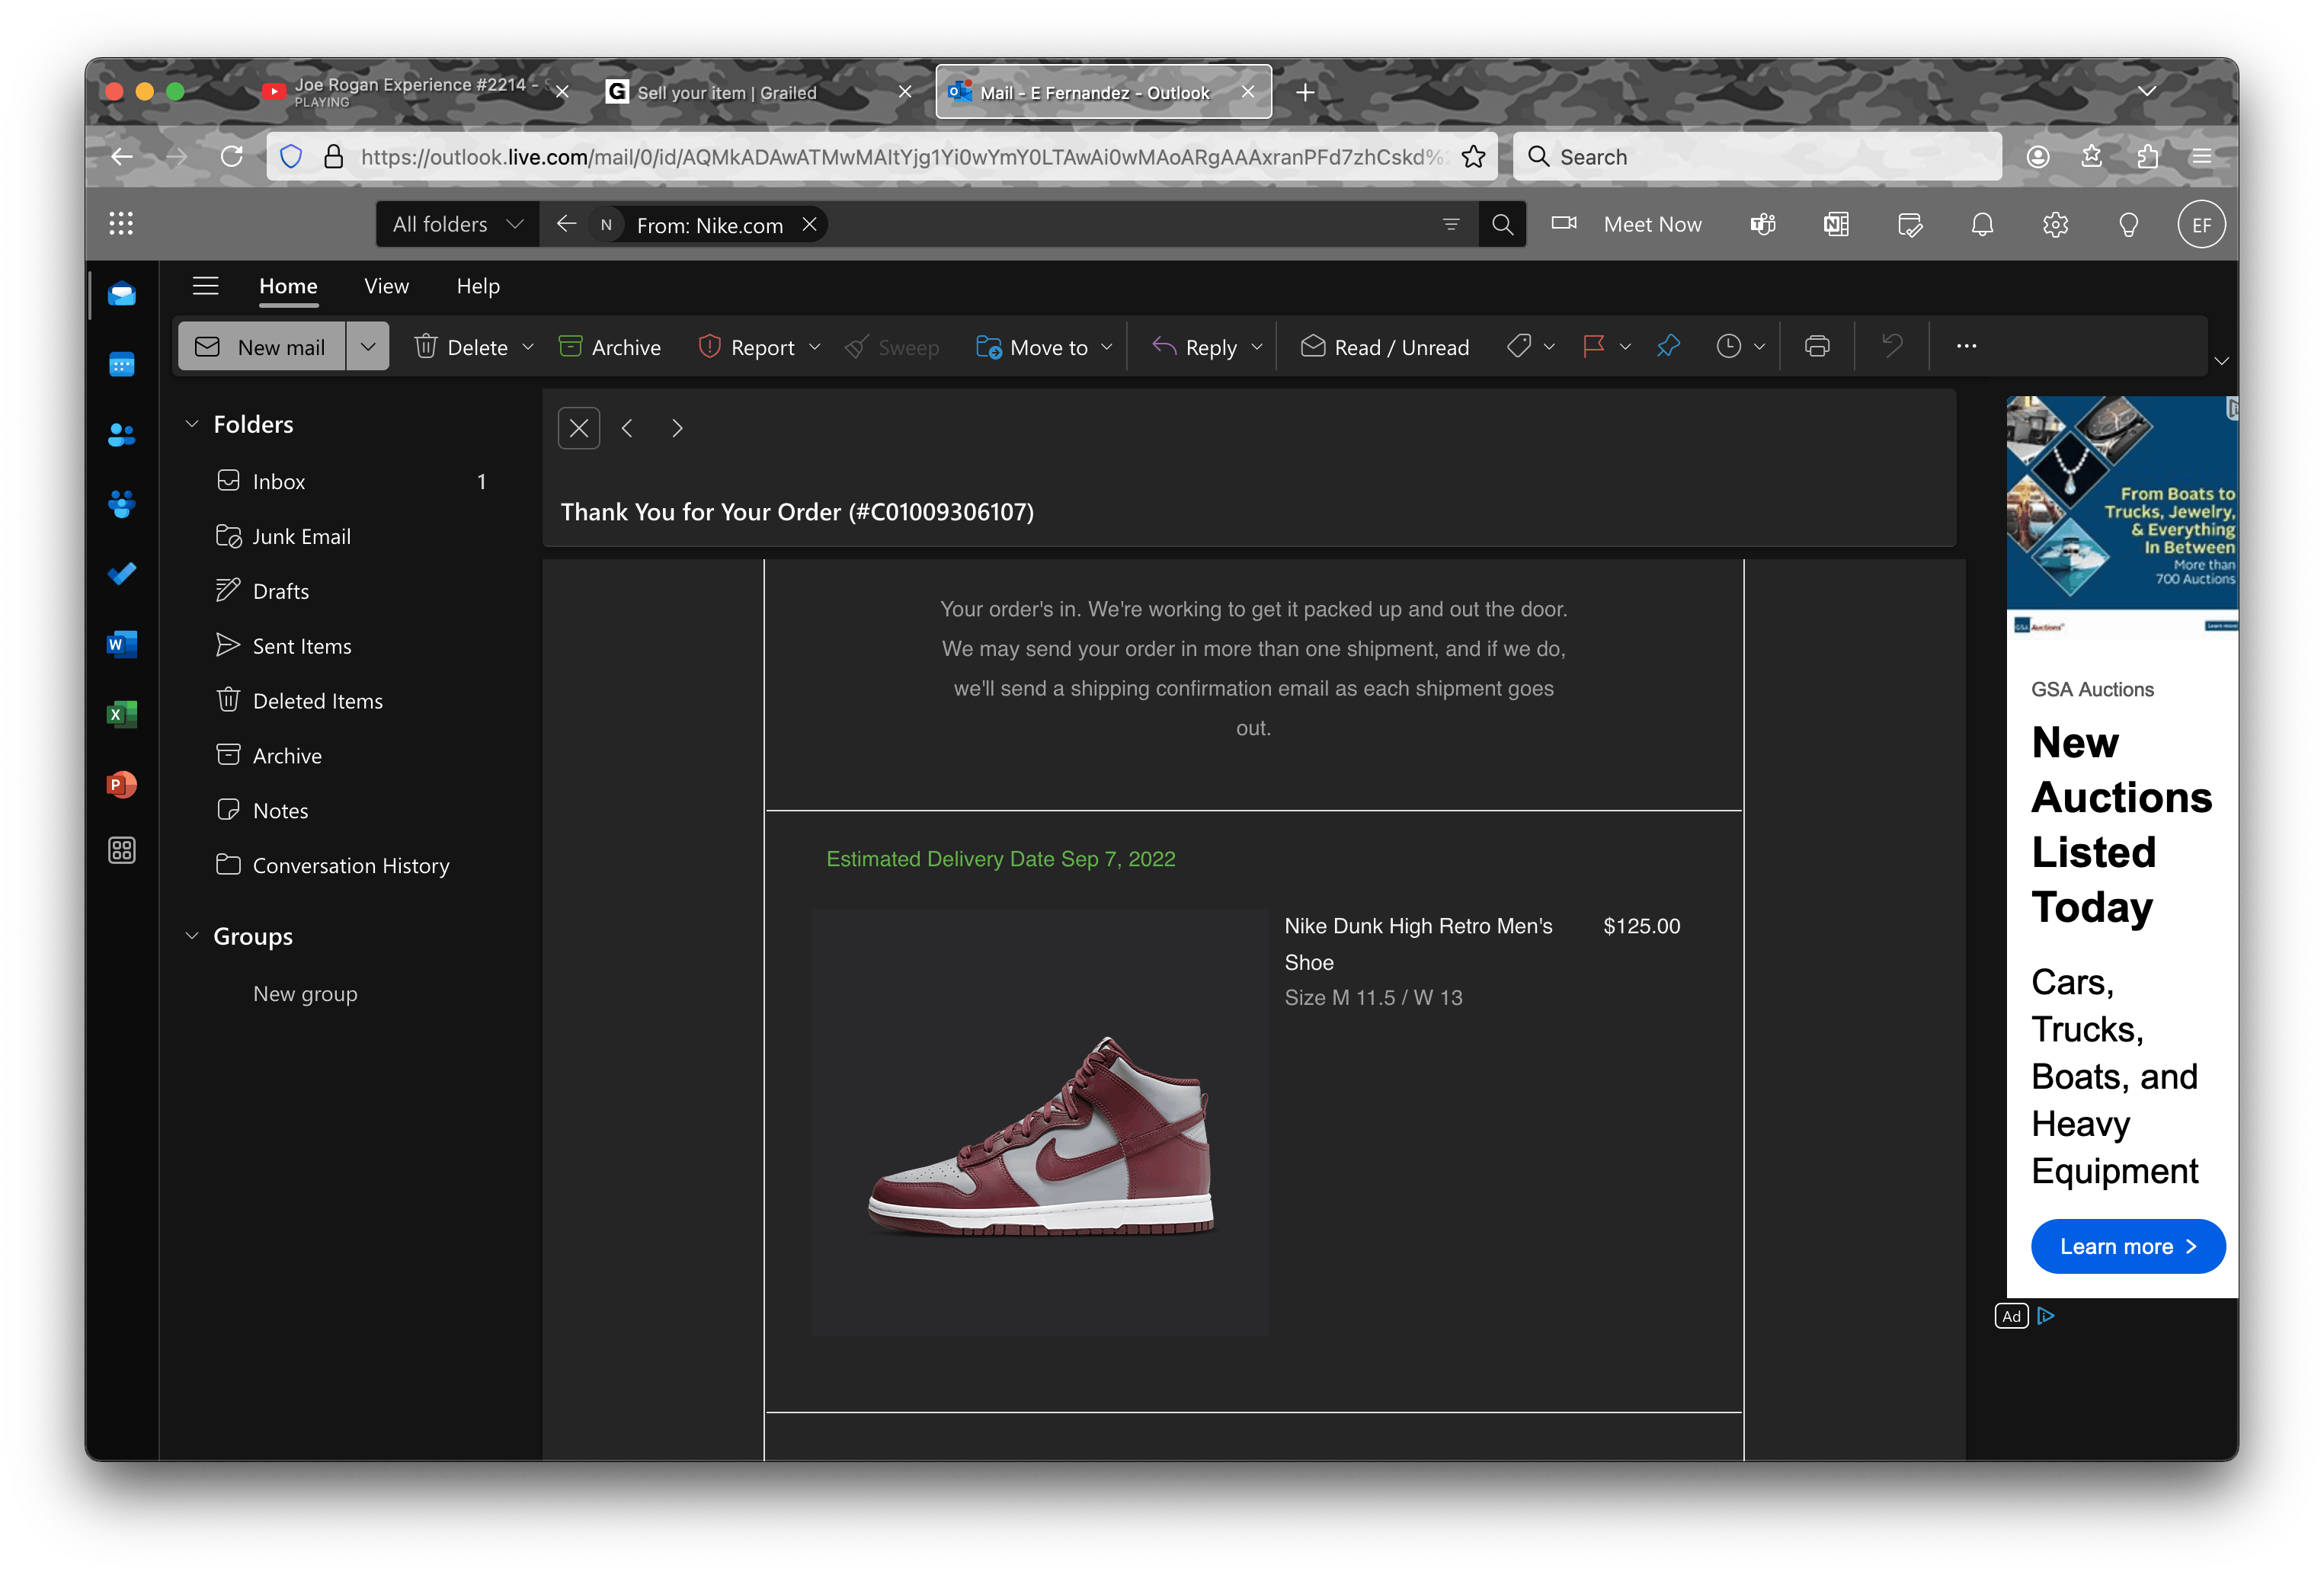The height and width of the screenshot is (1574, 2324).
Task: Open the EF account profile avatar
Action: (2201, 225)
